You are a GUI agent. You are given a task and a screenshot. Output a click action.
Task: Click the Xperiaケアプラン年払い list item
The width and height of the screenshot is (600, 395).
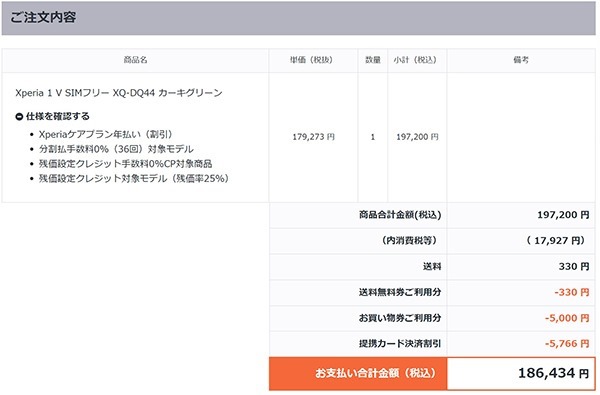106,134
